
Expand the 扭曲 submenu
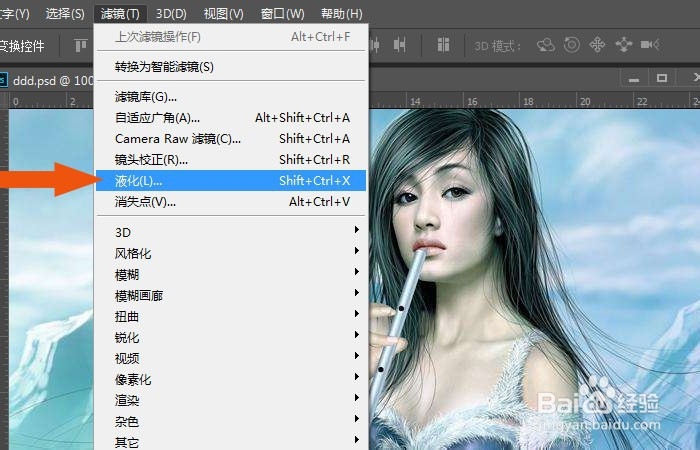[x=231, y=317]
